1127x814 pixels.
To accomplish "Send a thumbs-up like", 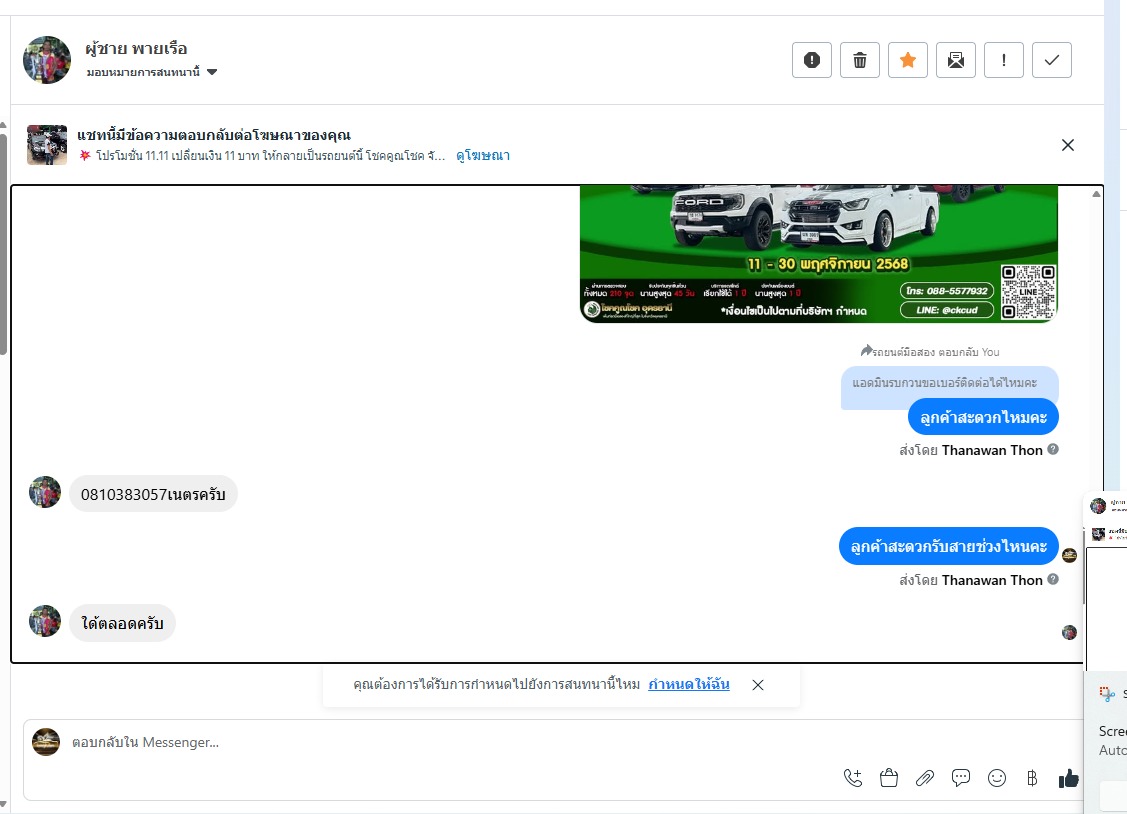I will 1068,778.
